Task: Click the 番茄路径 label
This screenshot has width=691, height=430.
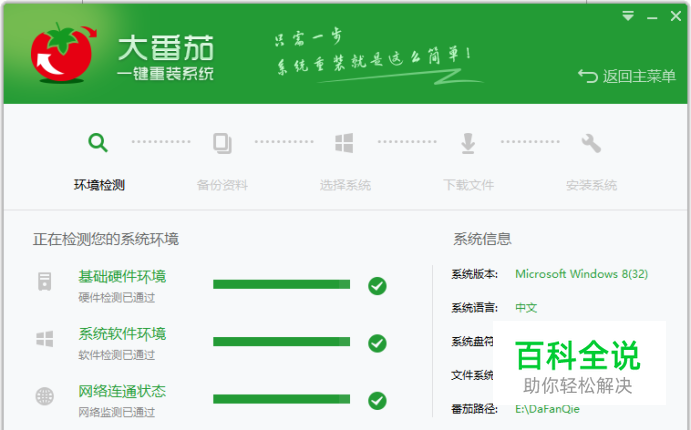Action: pyautogui.click(x=474, y=409)
